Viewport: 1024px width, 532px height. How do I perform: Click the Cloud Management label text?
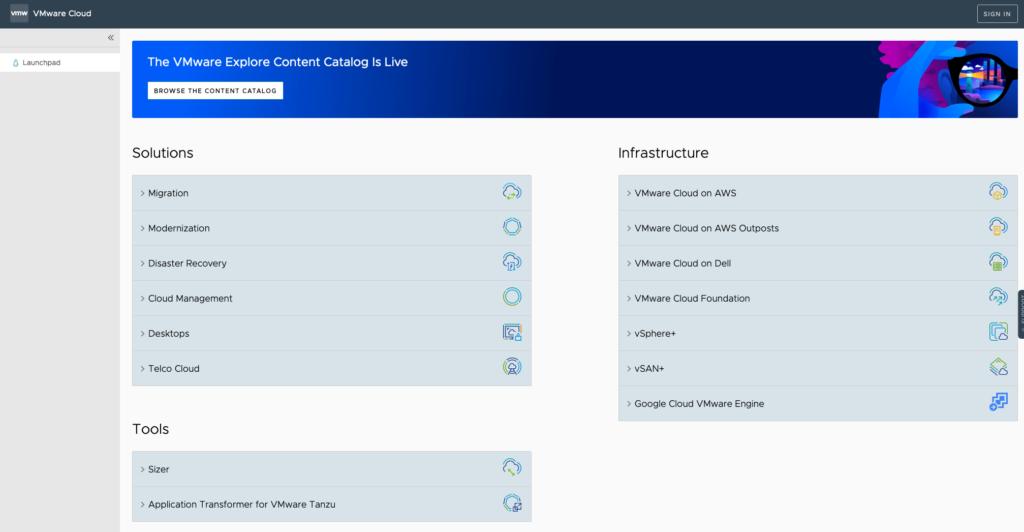tap(190, 298)
